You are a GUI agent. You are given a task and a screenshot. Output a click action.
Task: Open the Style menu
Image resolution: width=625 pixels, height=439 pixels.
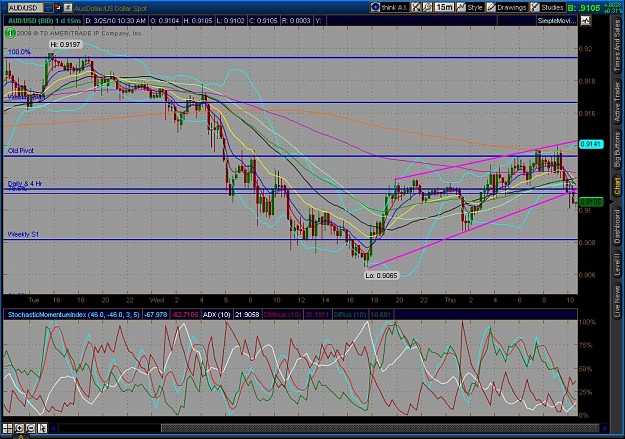pos(470,7)
